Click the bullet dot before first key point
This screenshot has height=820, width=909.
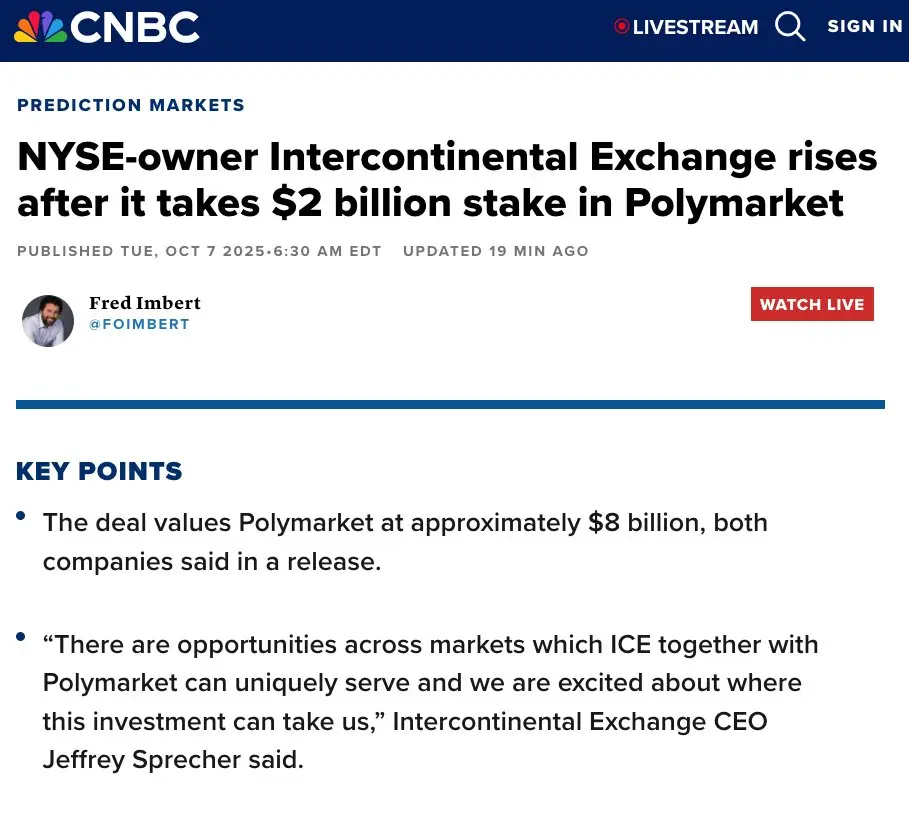pos(21,516)
